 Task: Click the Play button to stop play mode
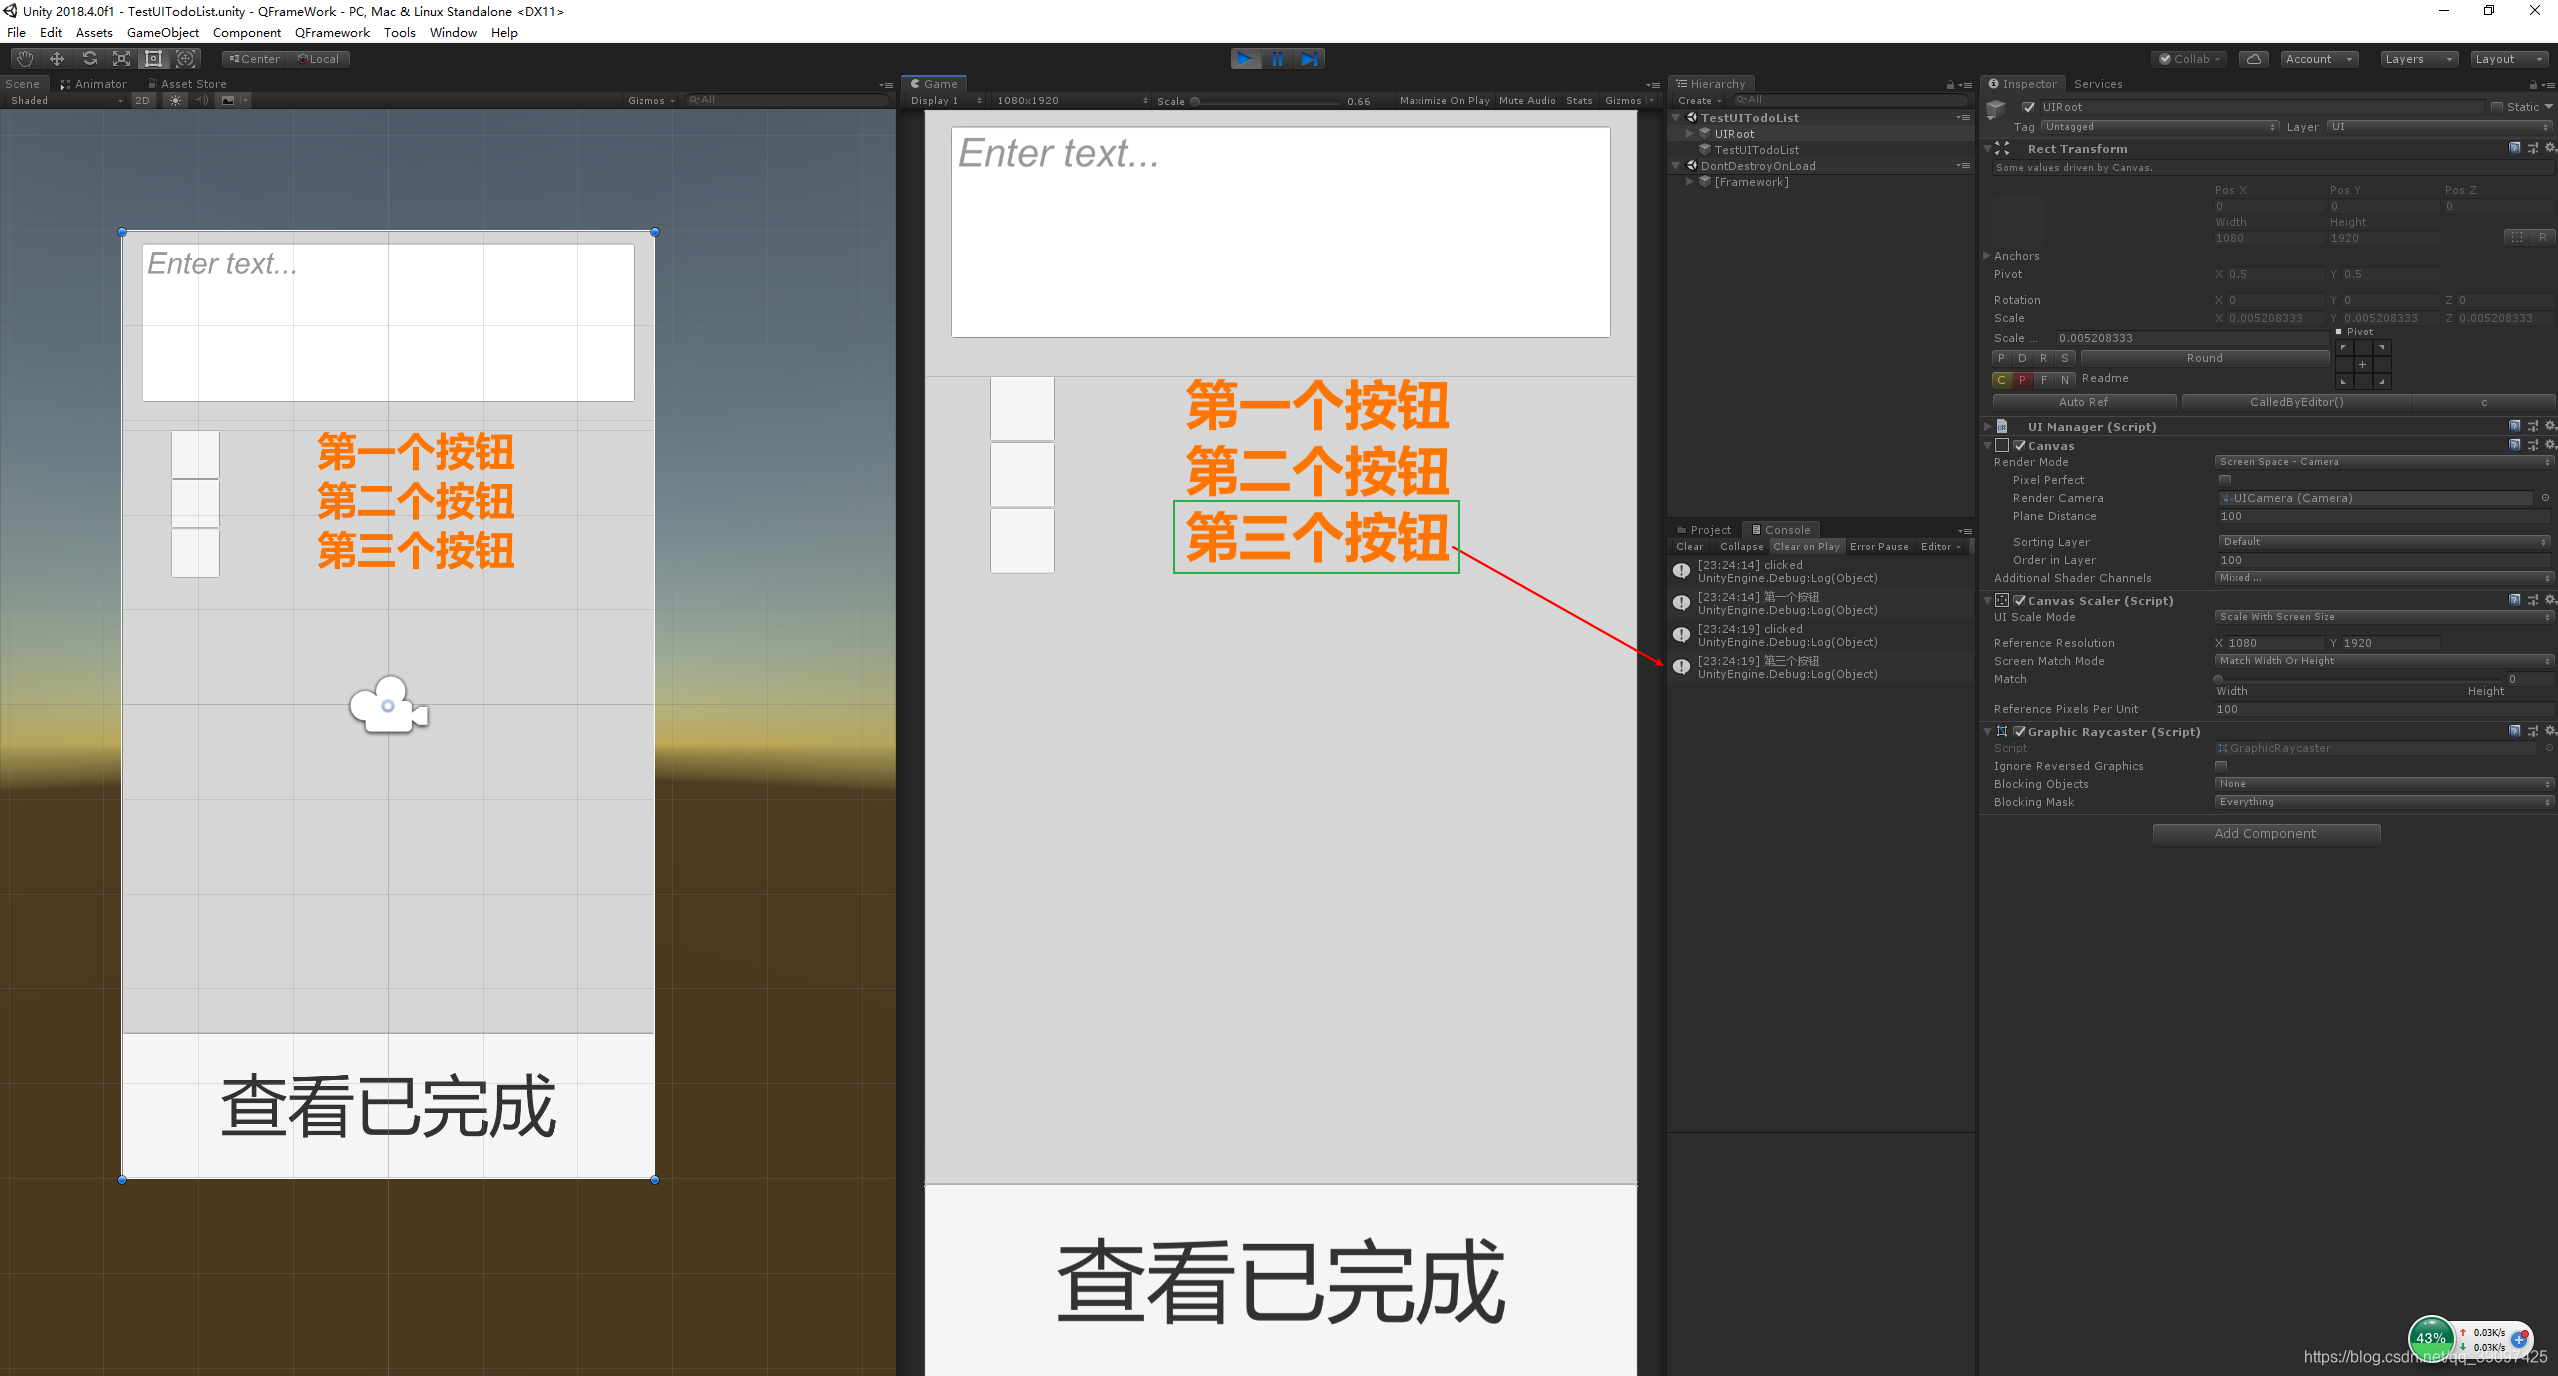coord(1244,58)
